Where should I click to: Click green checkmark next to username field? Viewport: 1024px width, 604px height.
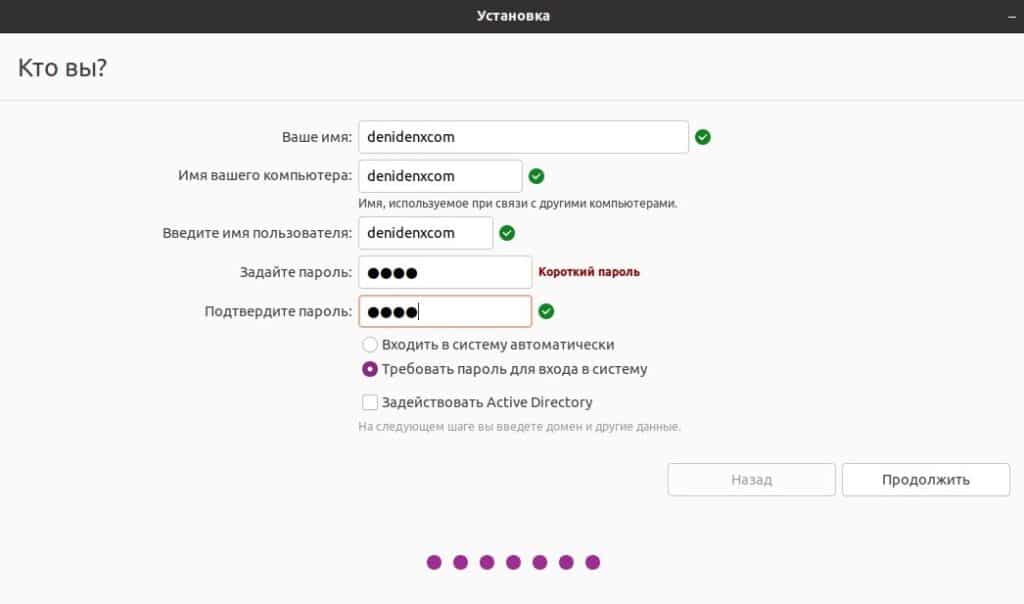tap(507, 233)
